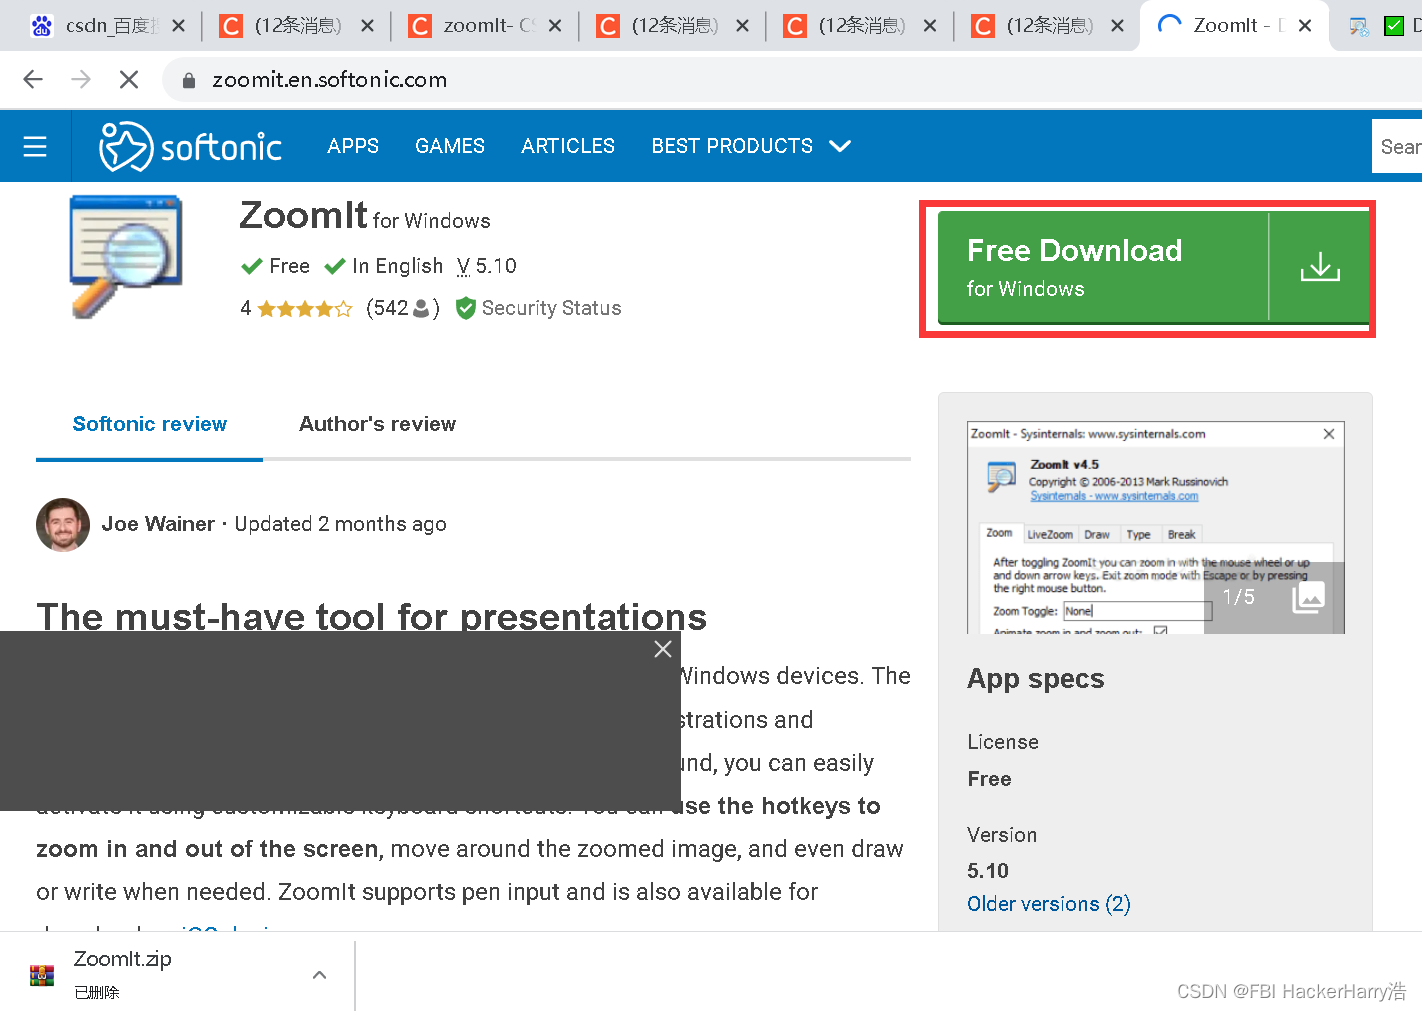This screenshot has width=1422, height=1011.
Task: Click the Softonic logo
Action: click(190, 146)
